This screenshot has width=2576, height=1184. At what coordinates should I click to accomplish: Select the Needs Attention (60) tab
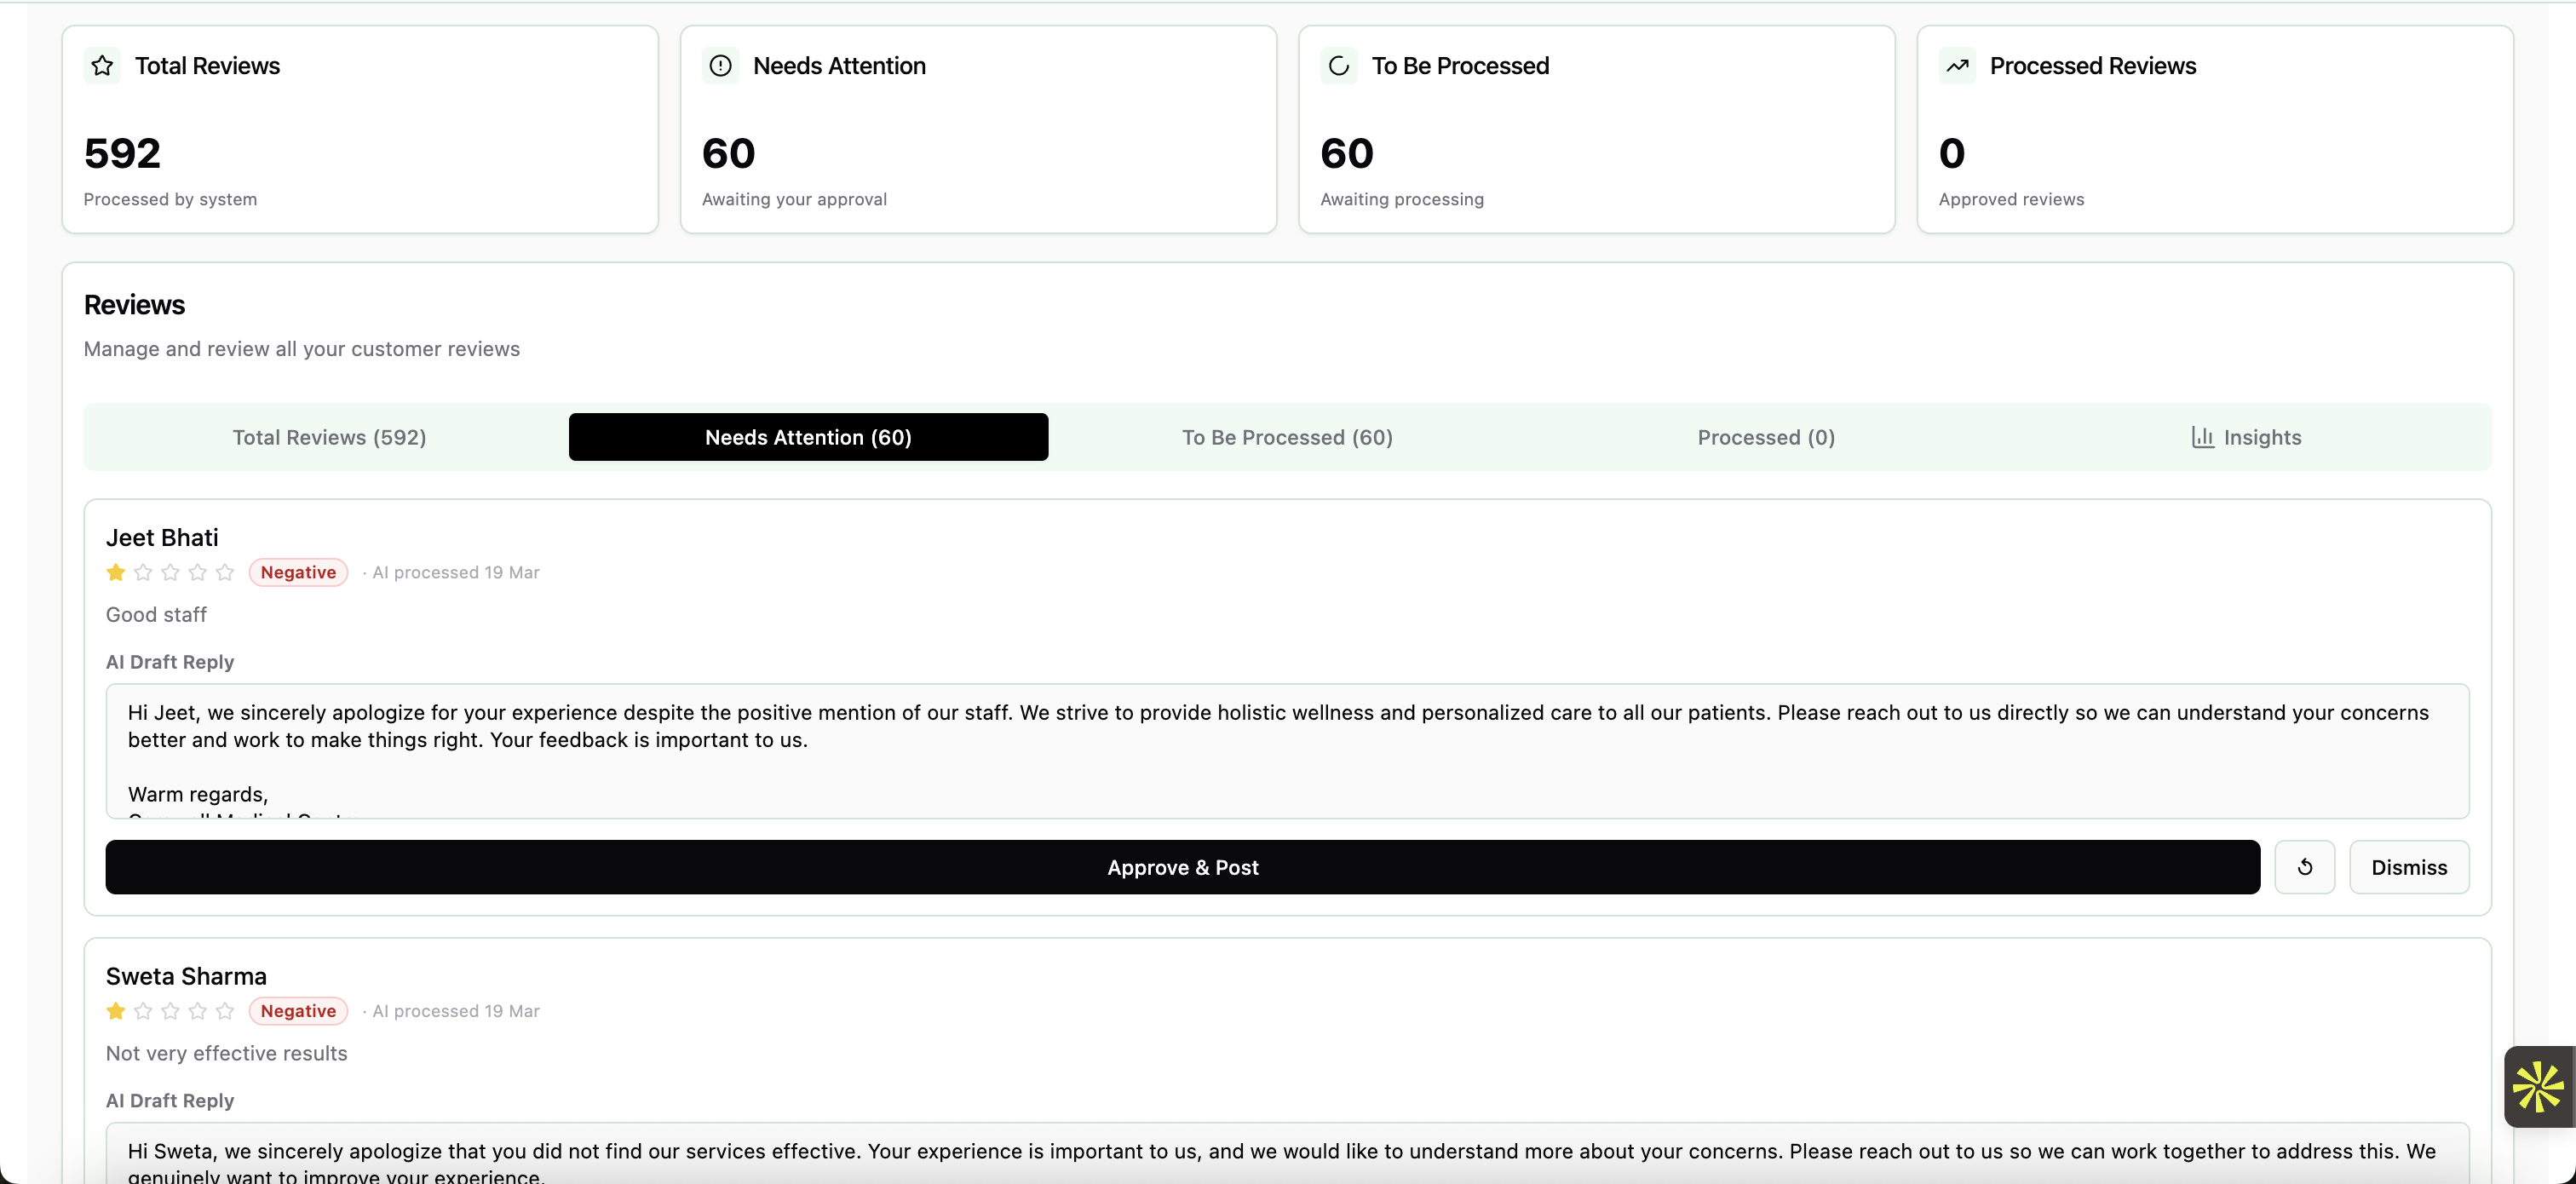coord(807,437)
